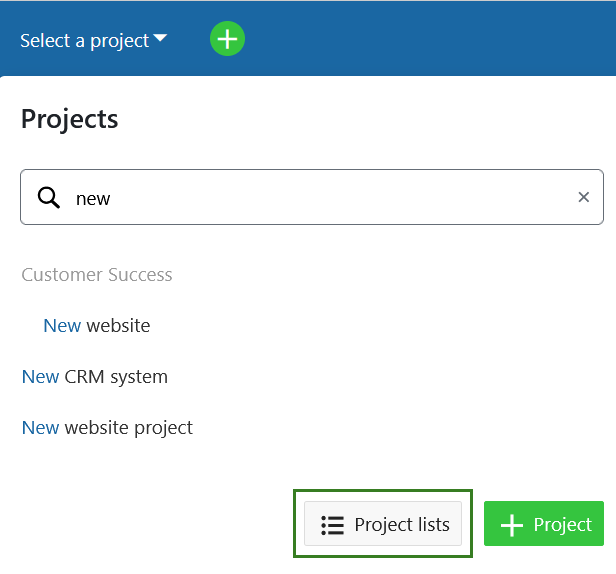Open Project lists
This screenshot has height=574, width=616.
383,524
